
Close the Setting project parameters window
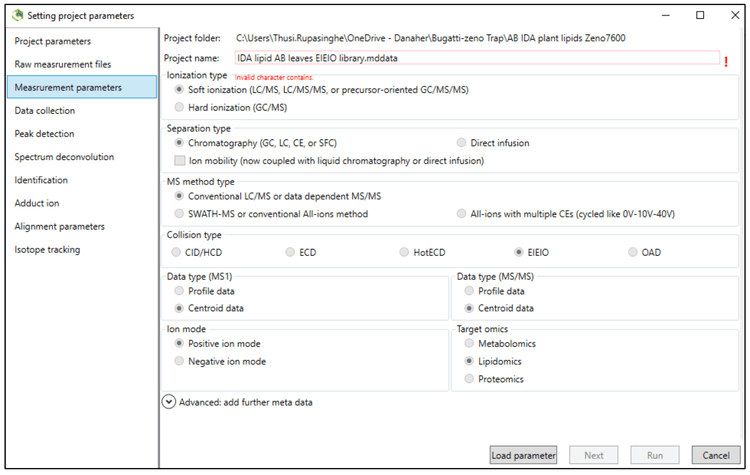click(x=727, y=15)
